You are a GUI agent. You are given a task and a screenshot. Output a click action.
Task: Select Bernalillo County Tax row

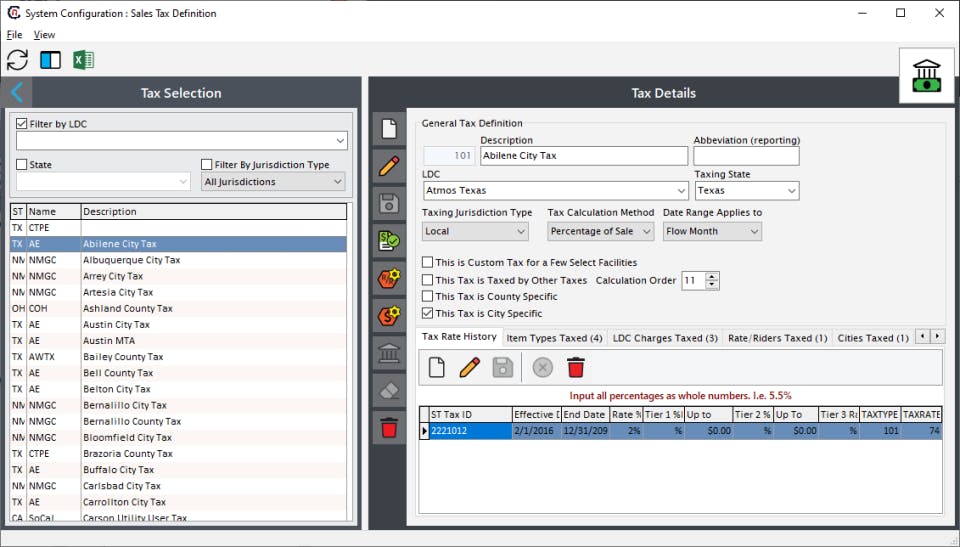178,421
